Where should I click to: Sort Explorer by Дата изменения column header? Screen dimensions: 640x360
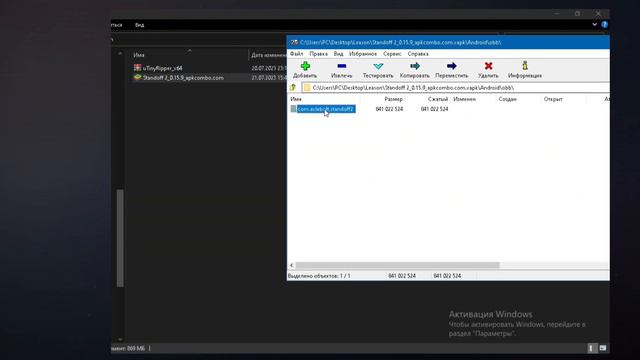coord(268,55)
